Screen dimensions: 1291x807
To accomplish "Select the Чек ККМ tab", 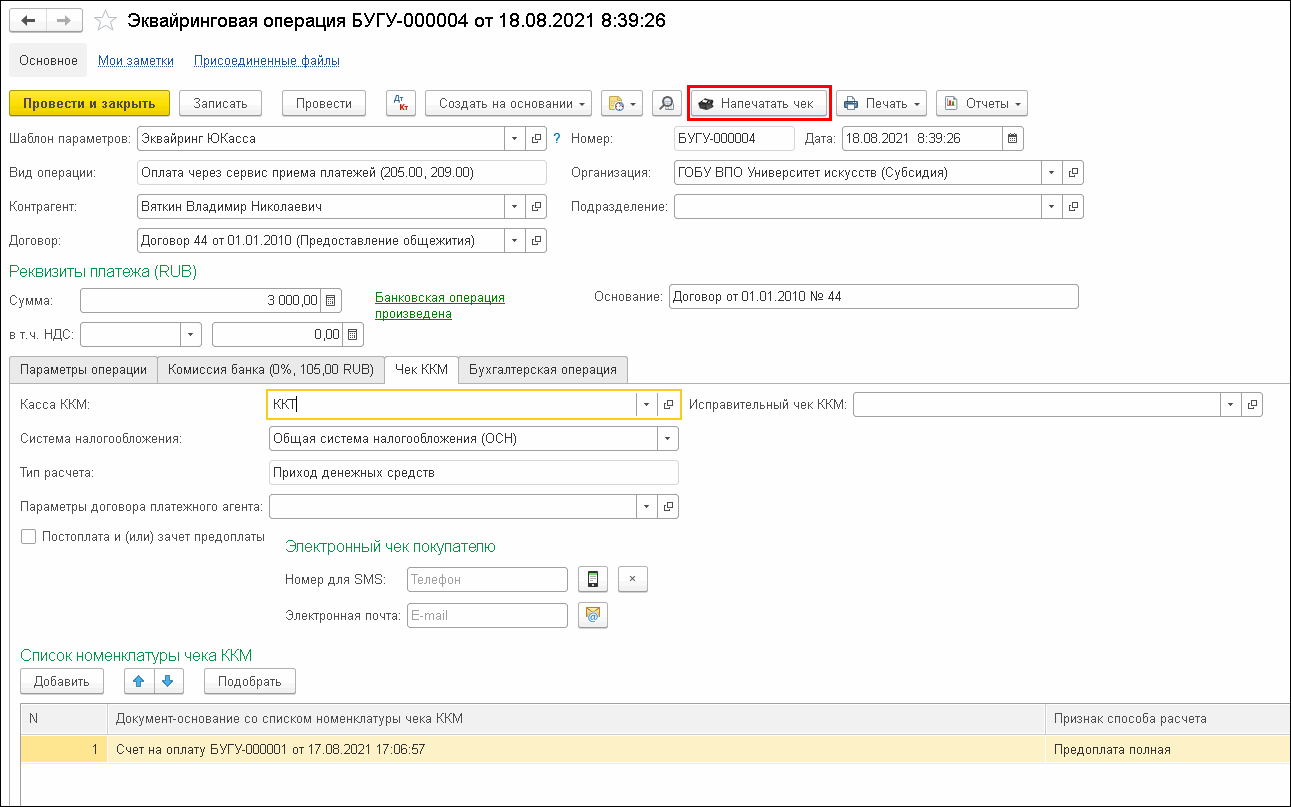I will point(422,369).
